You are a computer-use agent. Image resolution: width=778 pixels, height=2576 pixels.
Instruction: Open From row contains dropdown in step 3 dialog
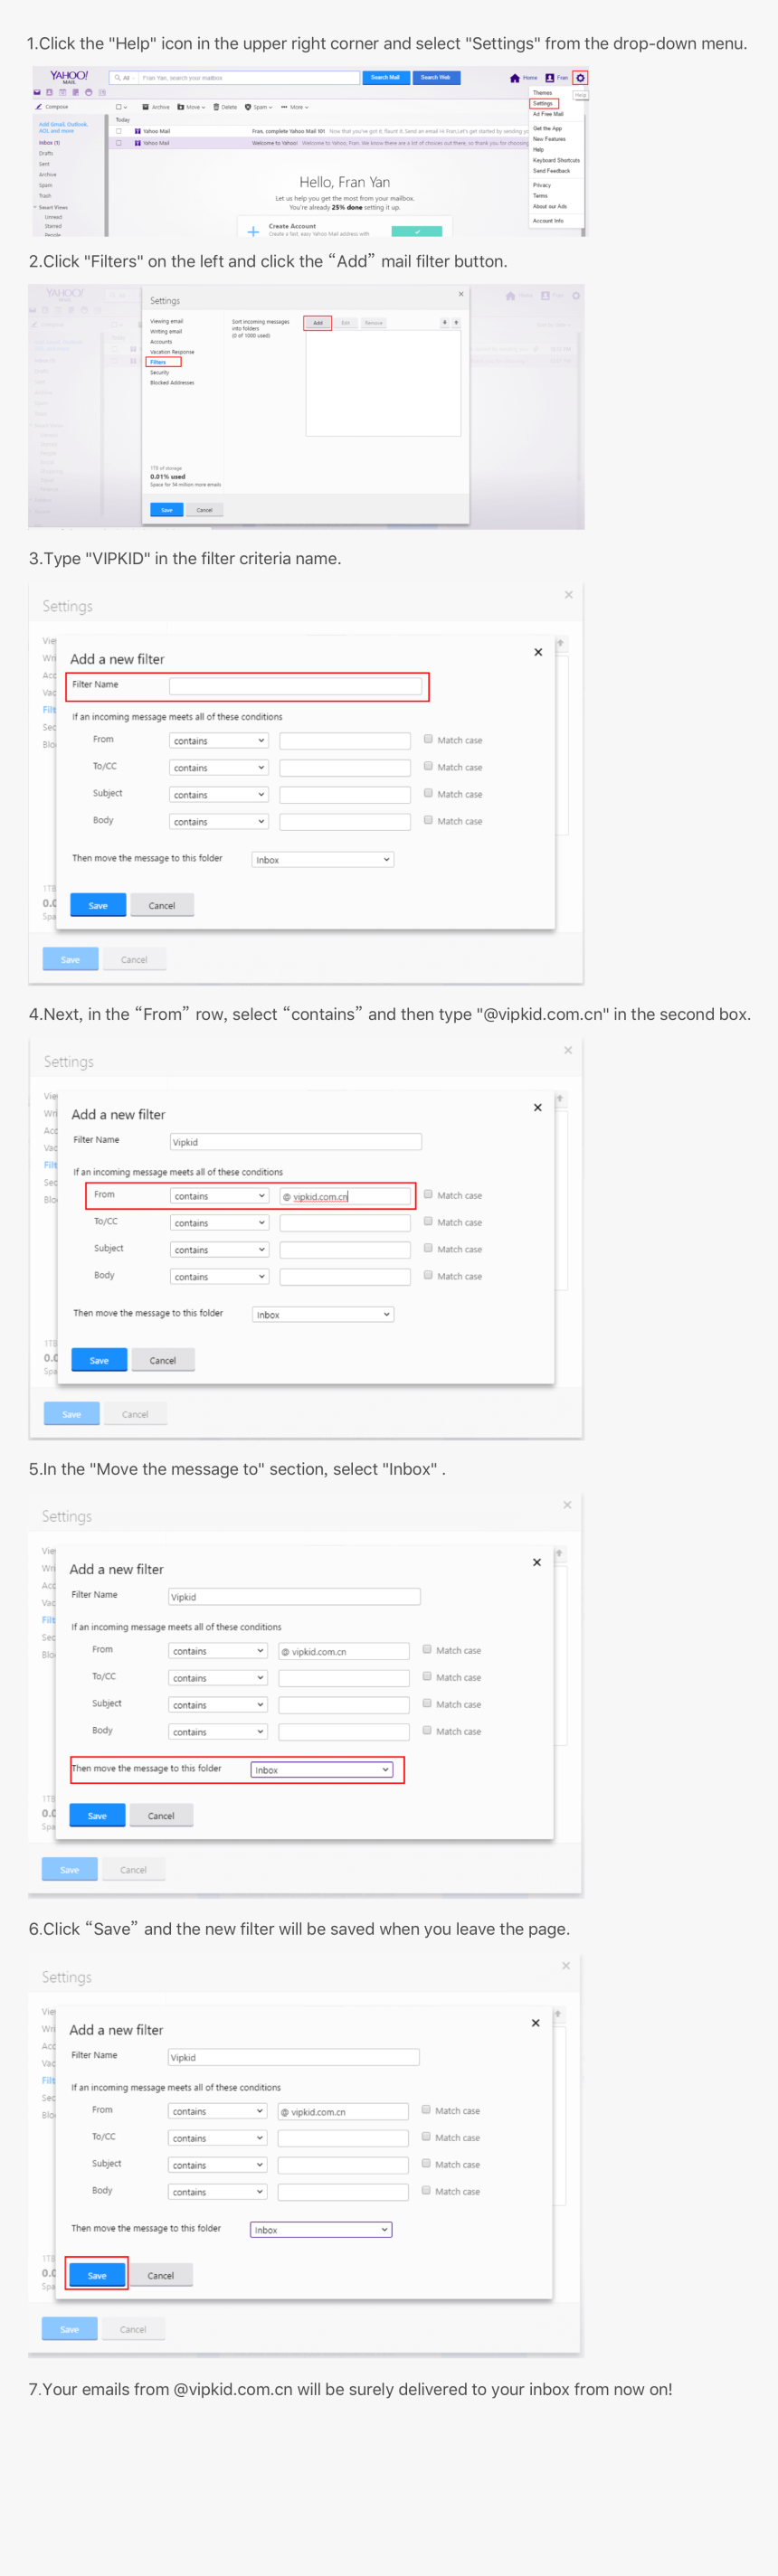point(219,741)
